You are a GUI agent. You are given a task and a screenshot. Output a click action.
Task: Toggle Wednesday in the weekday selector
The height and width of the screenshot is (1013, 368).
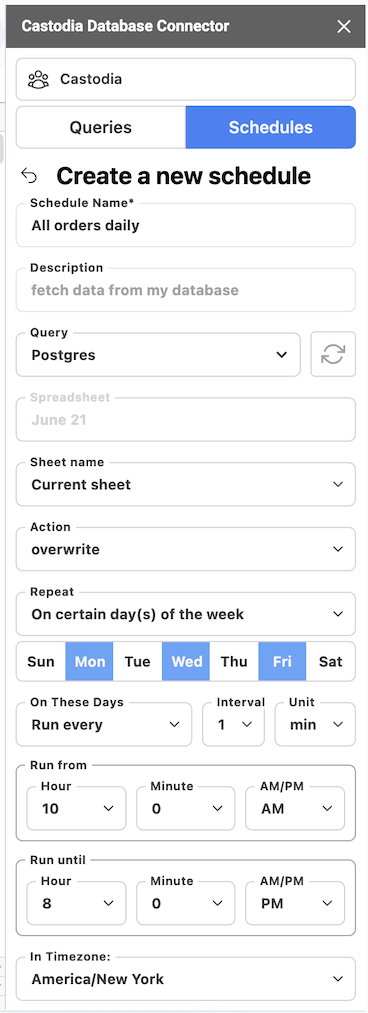[186, 662]
